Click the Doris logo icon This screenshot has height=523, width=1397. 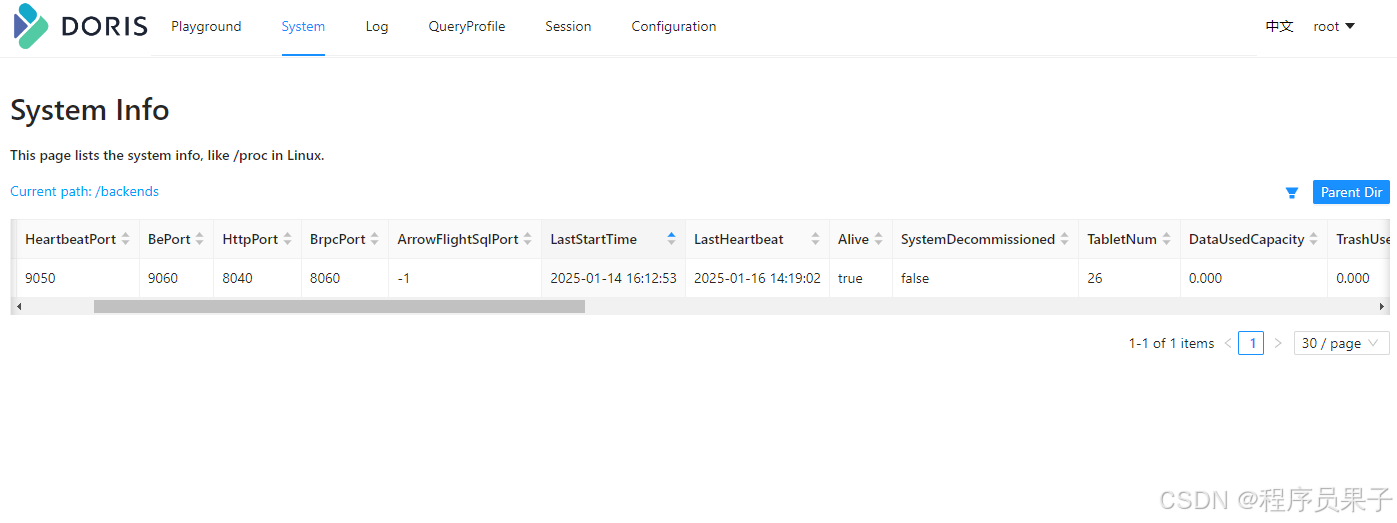pos(31,26)
